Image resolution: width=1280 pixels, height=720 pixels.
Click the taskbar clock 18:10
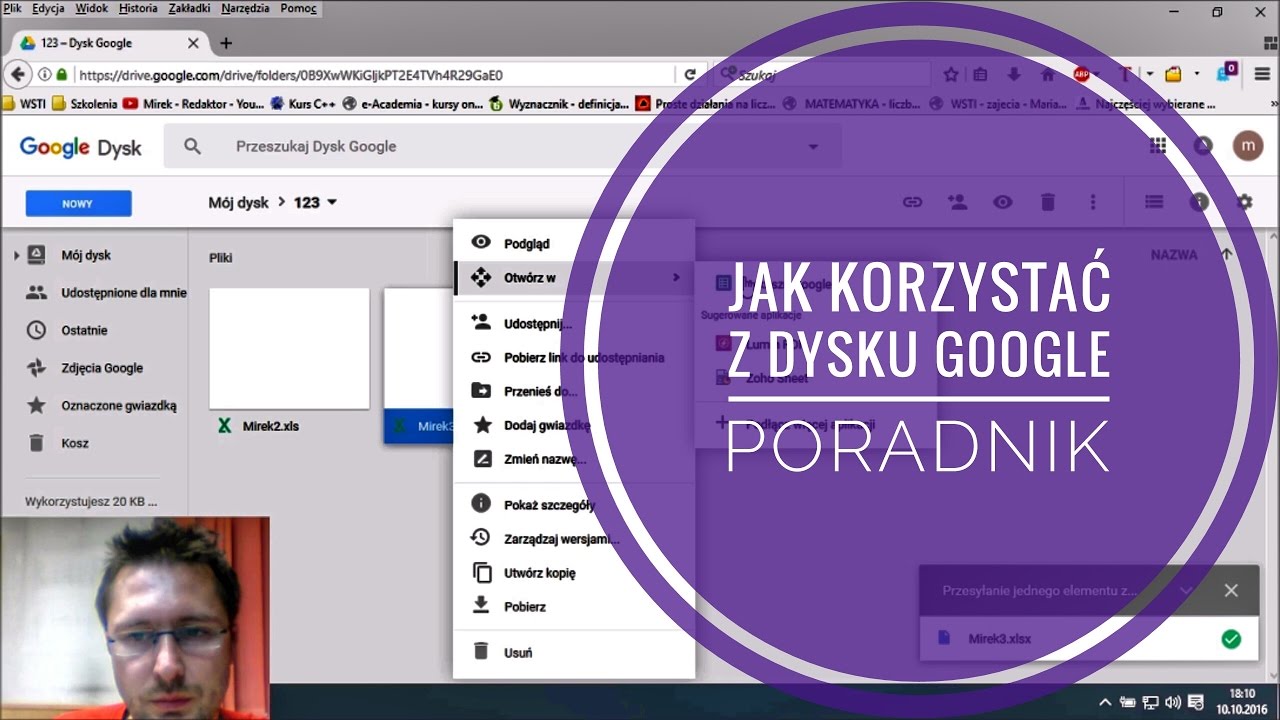click(1241, 693)
